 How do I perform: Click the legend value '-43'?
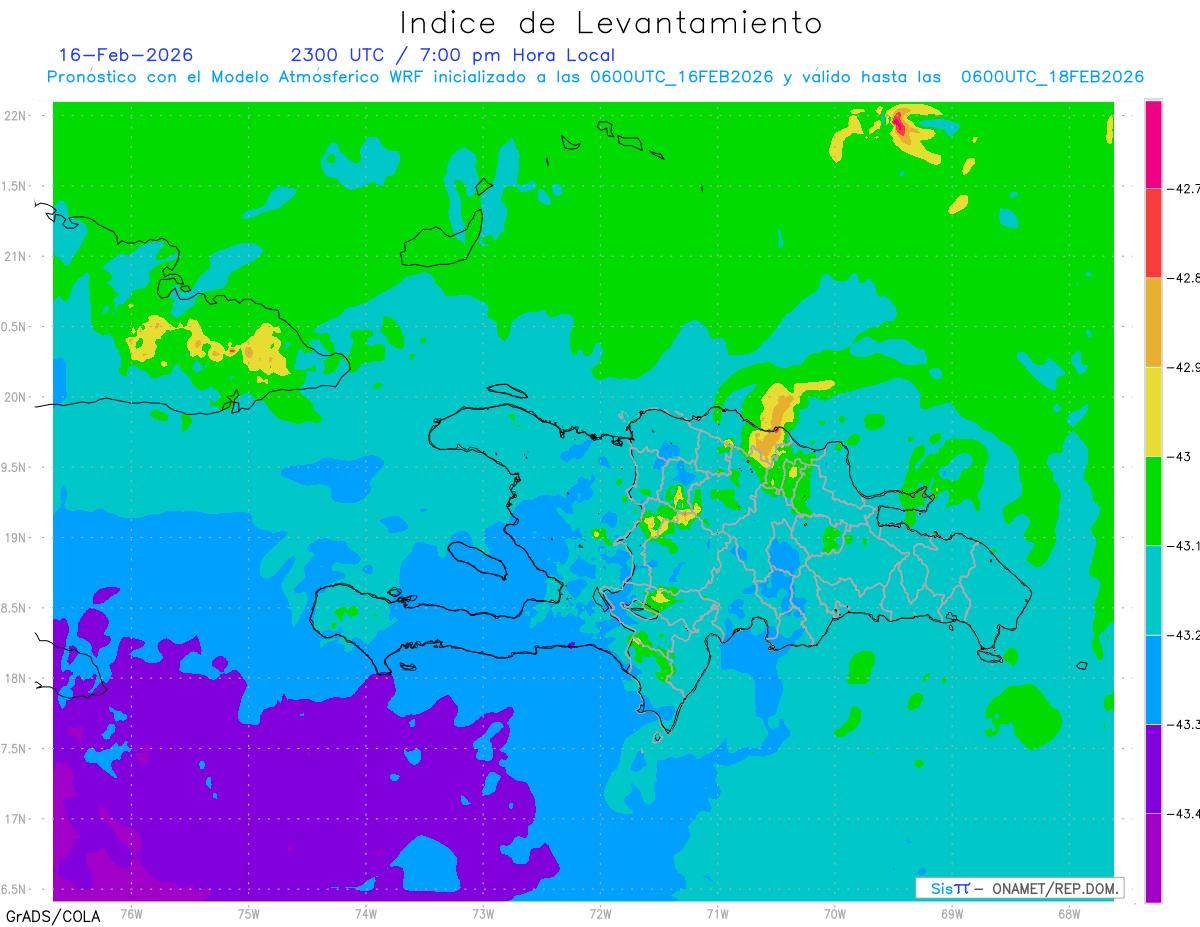(1178, 456)
